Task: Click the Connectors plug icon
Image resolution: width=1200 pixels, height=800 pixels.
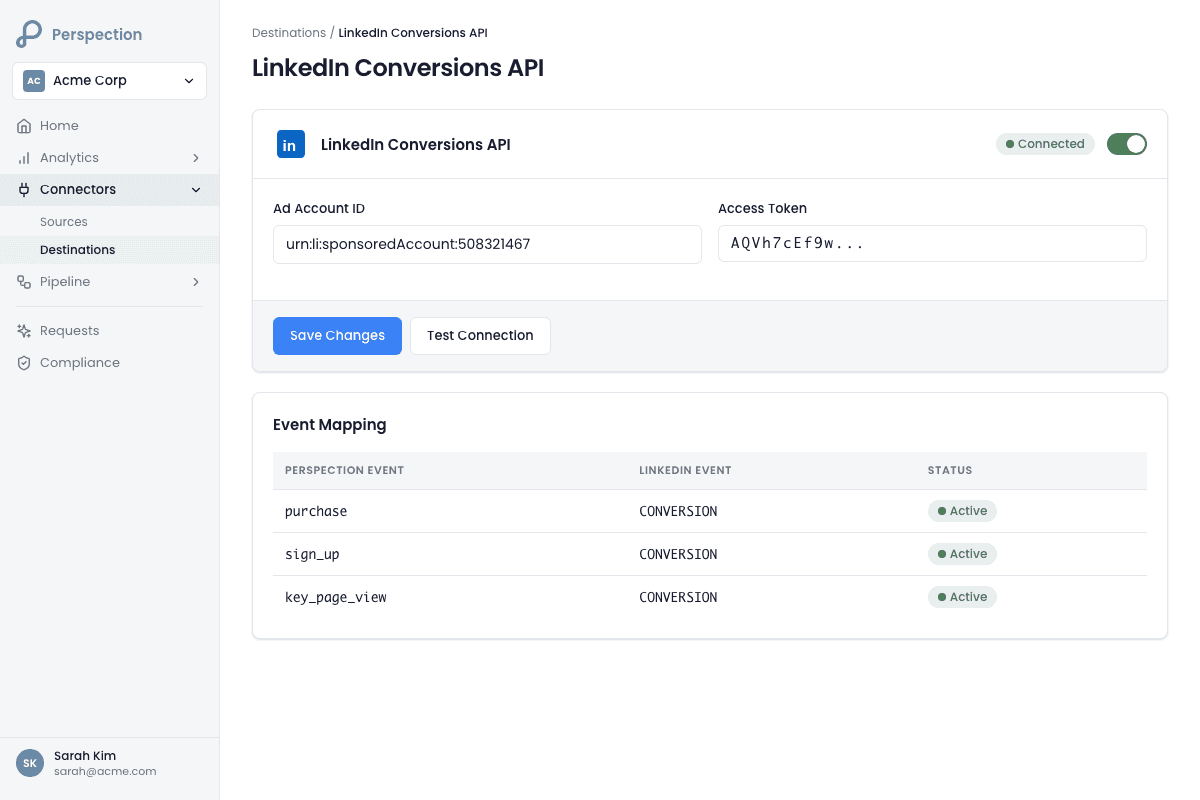Action: coord(24,190)
